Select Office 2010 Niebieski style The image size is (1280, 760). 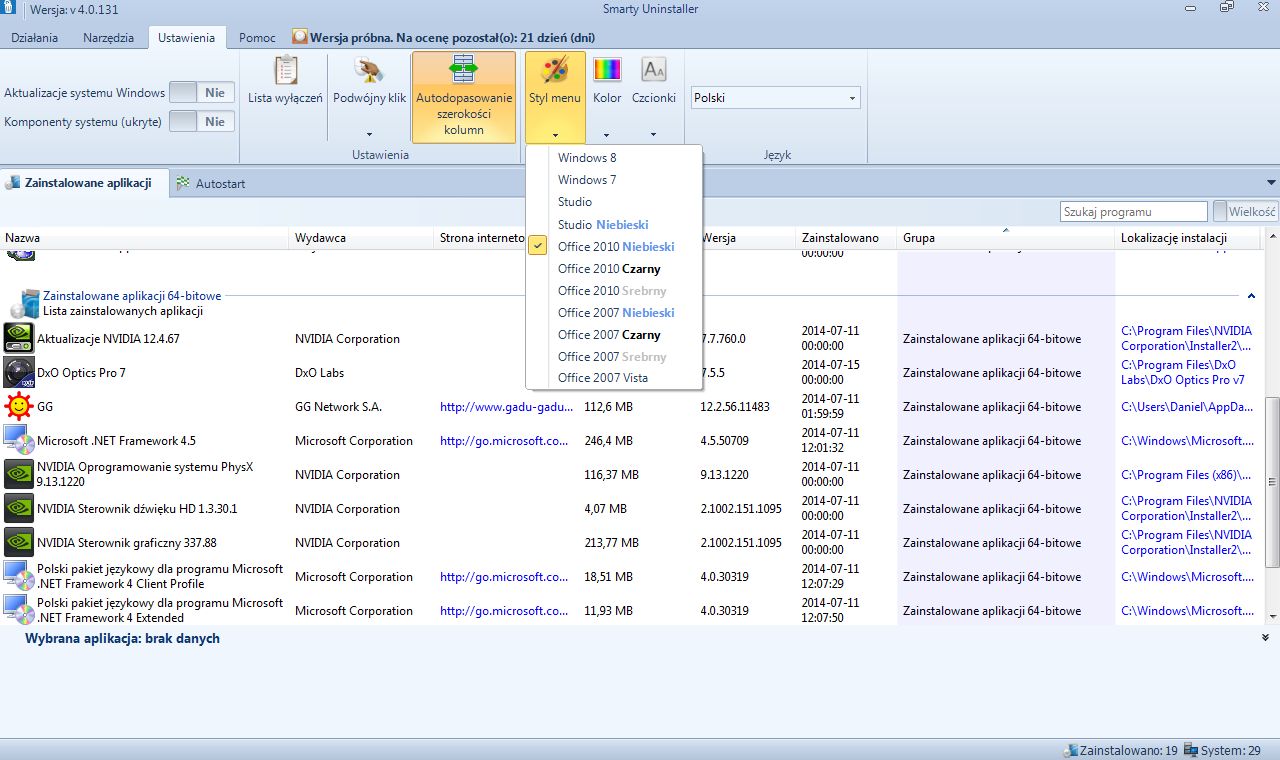(614, 246)
